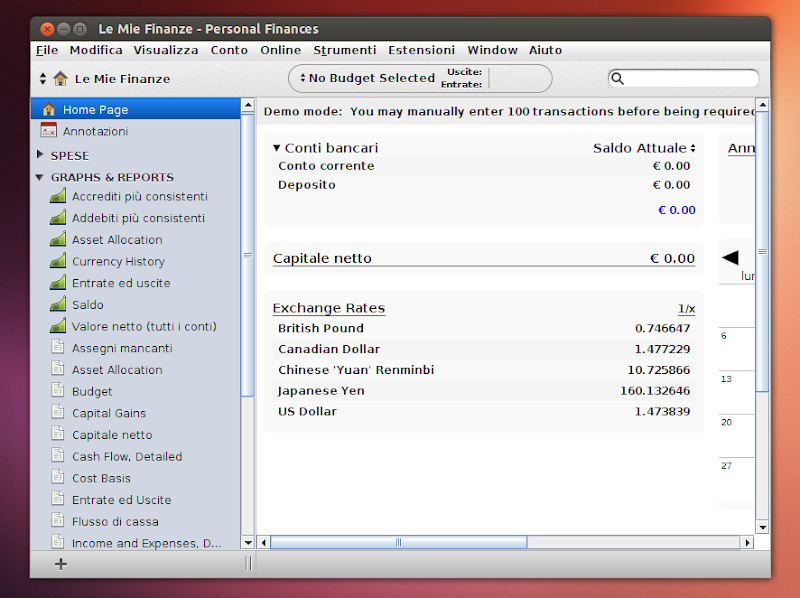Click the Annotazioni calendar icon
This screenshot has width=800, height=598.
[x=49, y=131]
